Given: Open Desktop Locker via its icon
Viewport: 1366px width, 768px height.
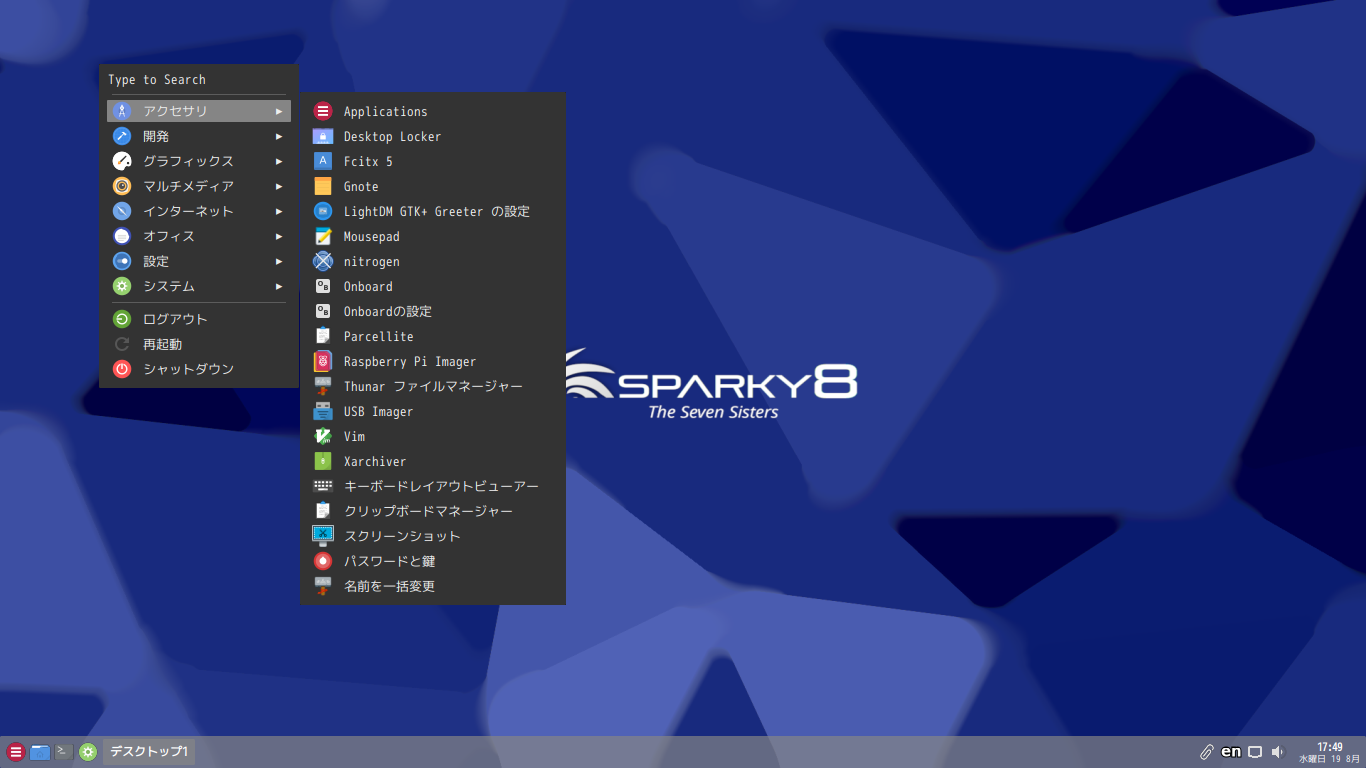Looking at the screenshot, I should [323, 136].
